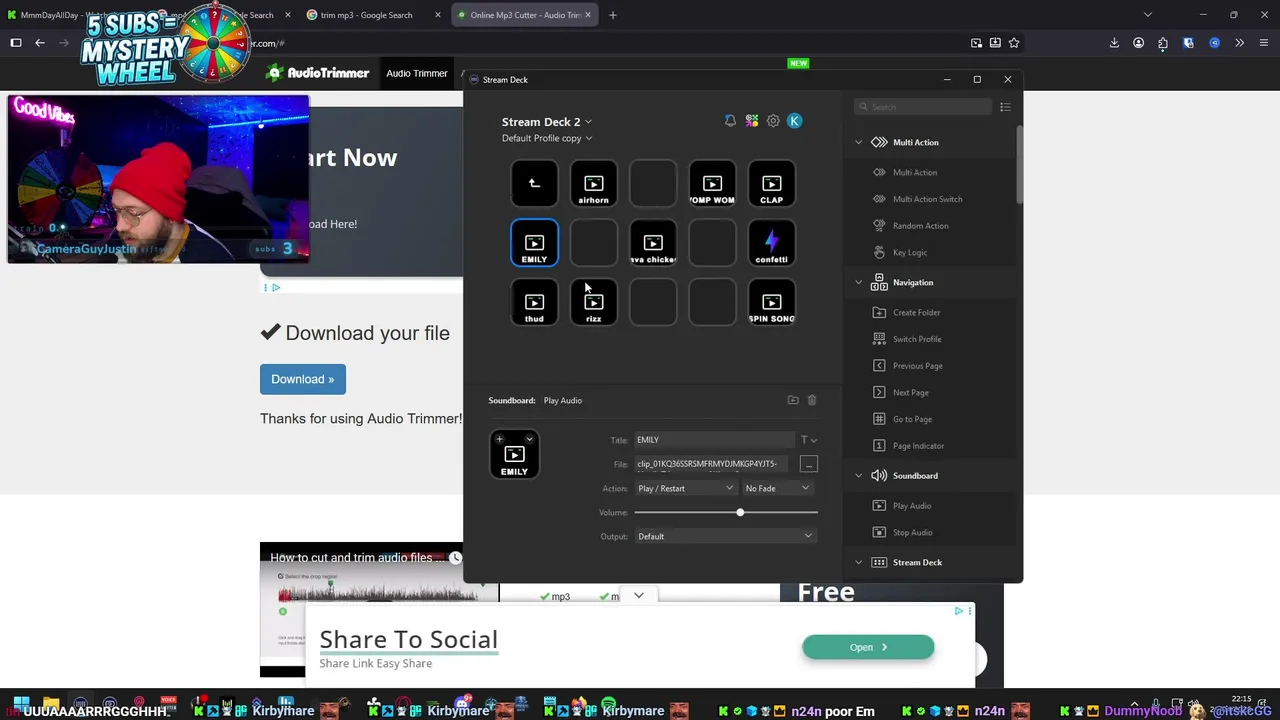Screen dimensions: 1280x720
Task: Toggle actions list view icon
Action: (x=1006, y=107)
